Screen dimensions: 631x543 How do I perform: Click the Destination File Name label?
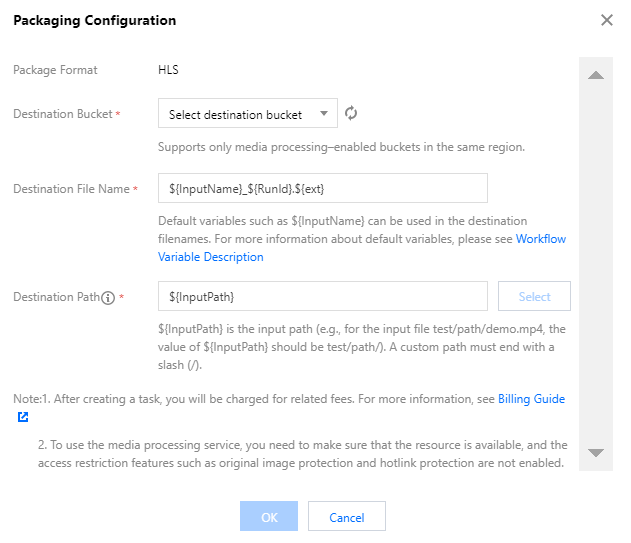click(x=70, y=189)
